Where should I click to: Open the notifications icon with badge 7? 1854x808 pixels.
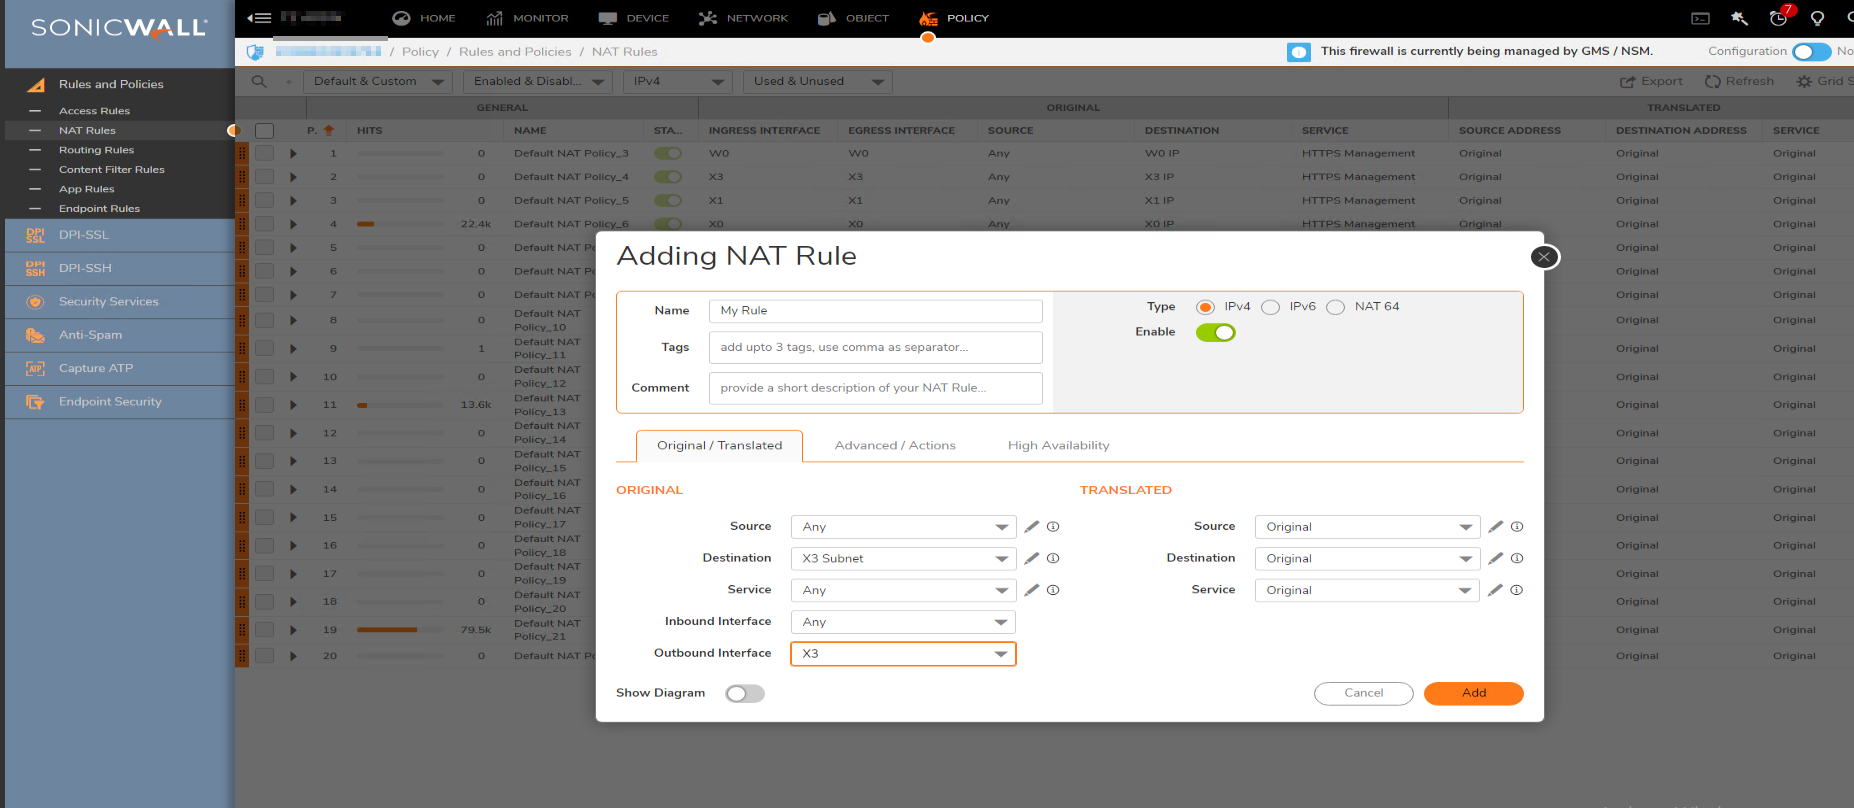[x=1779, y=17]
